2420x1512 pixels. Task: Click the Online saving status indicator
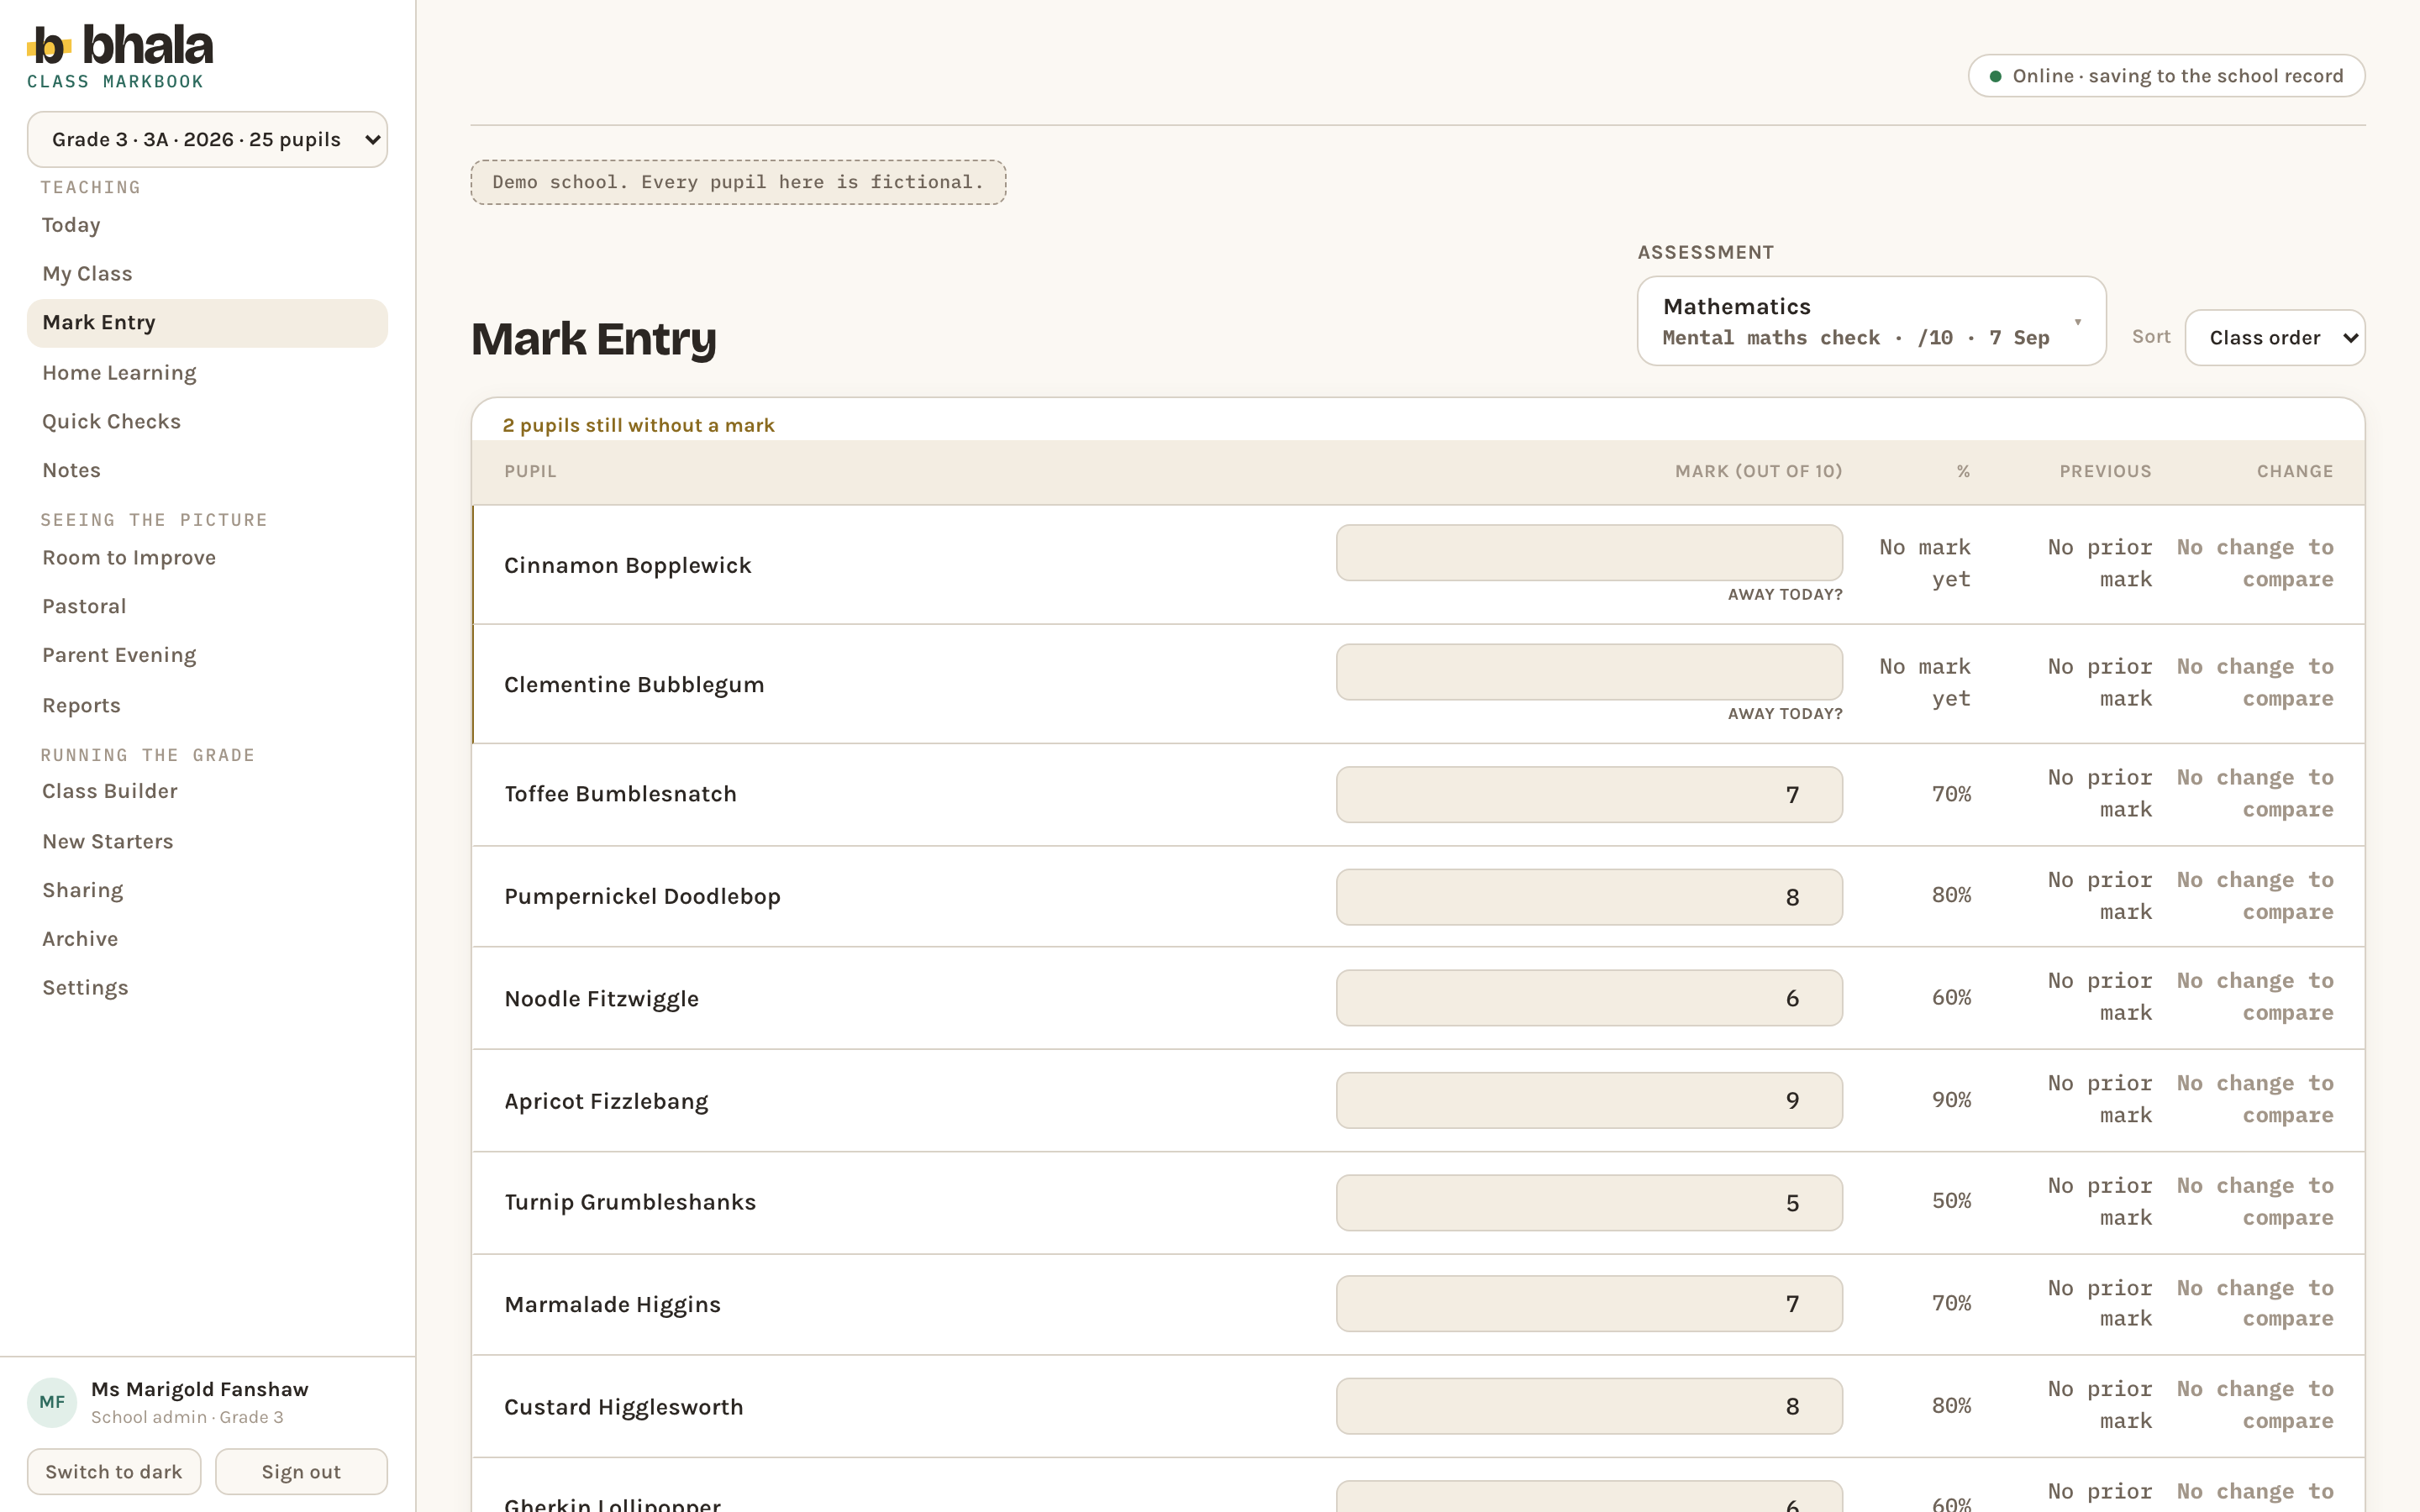pyautogui.click(x=2166, y=76)
